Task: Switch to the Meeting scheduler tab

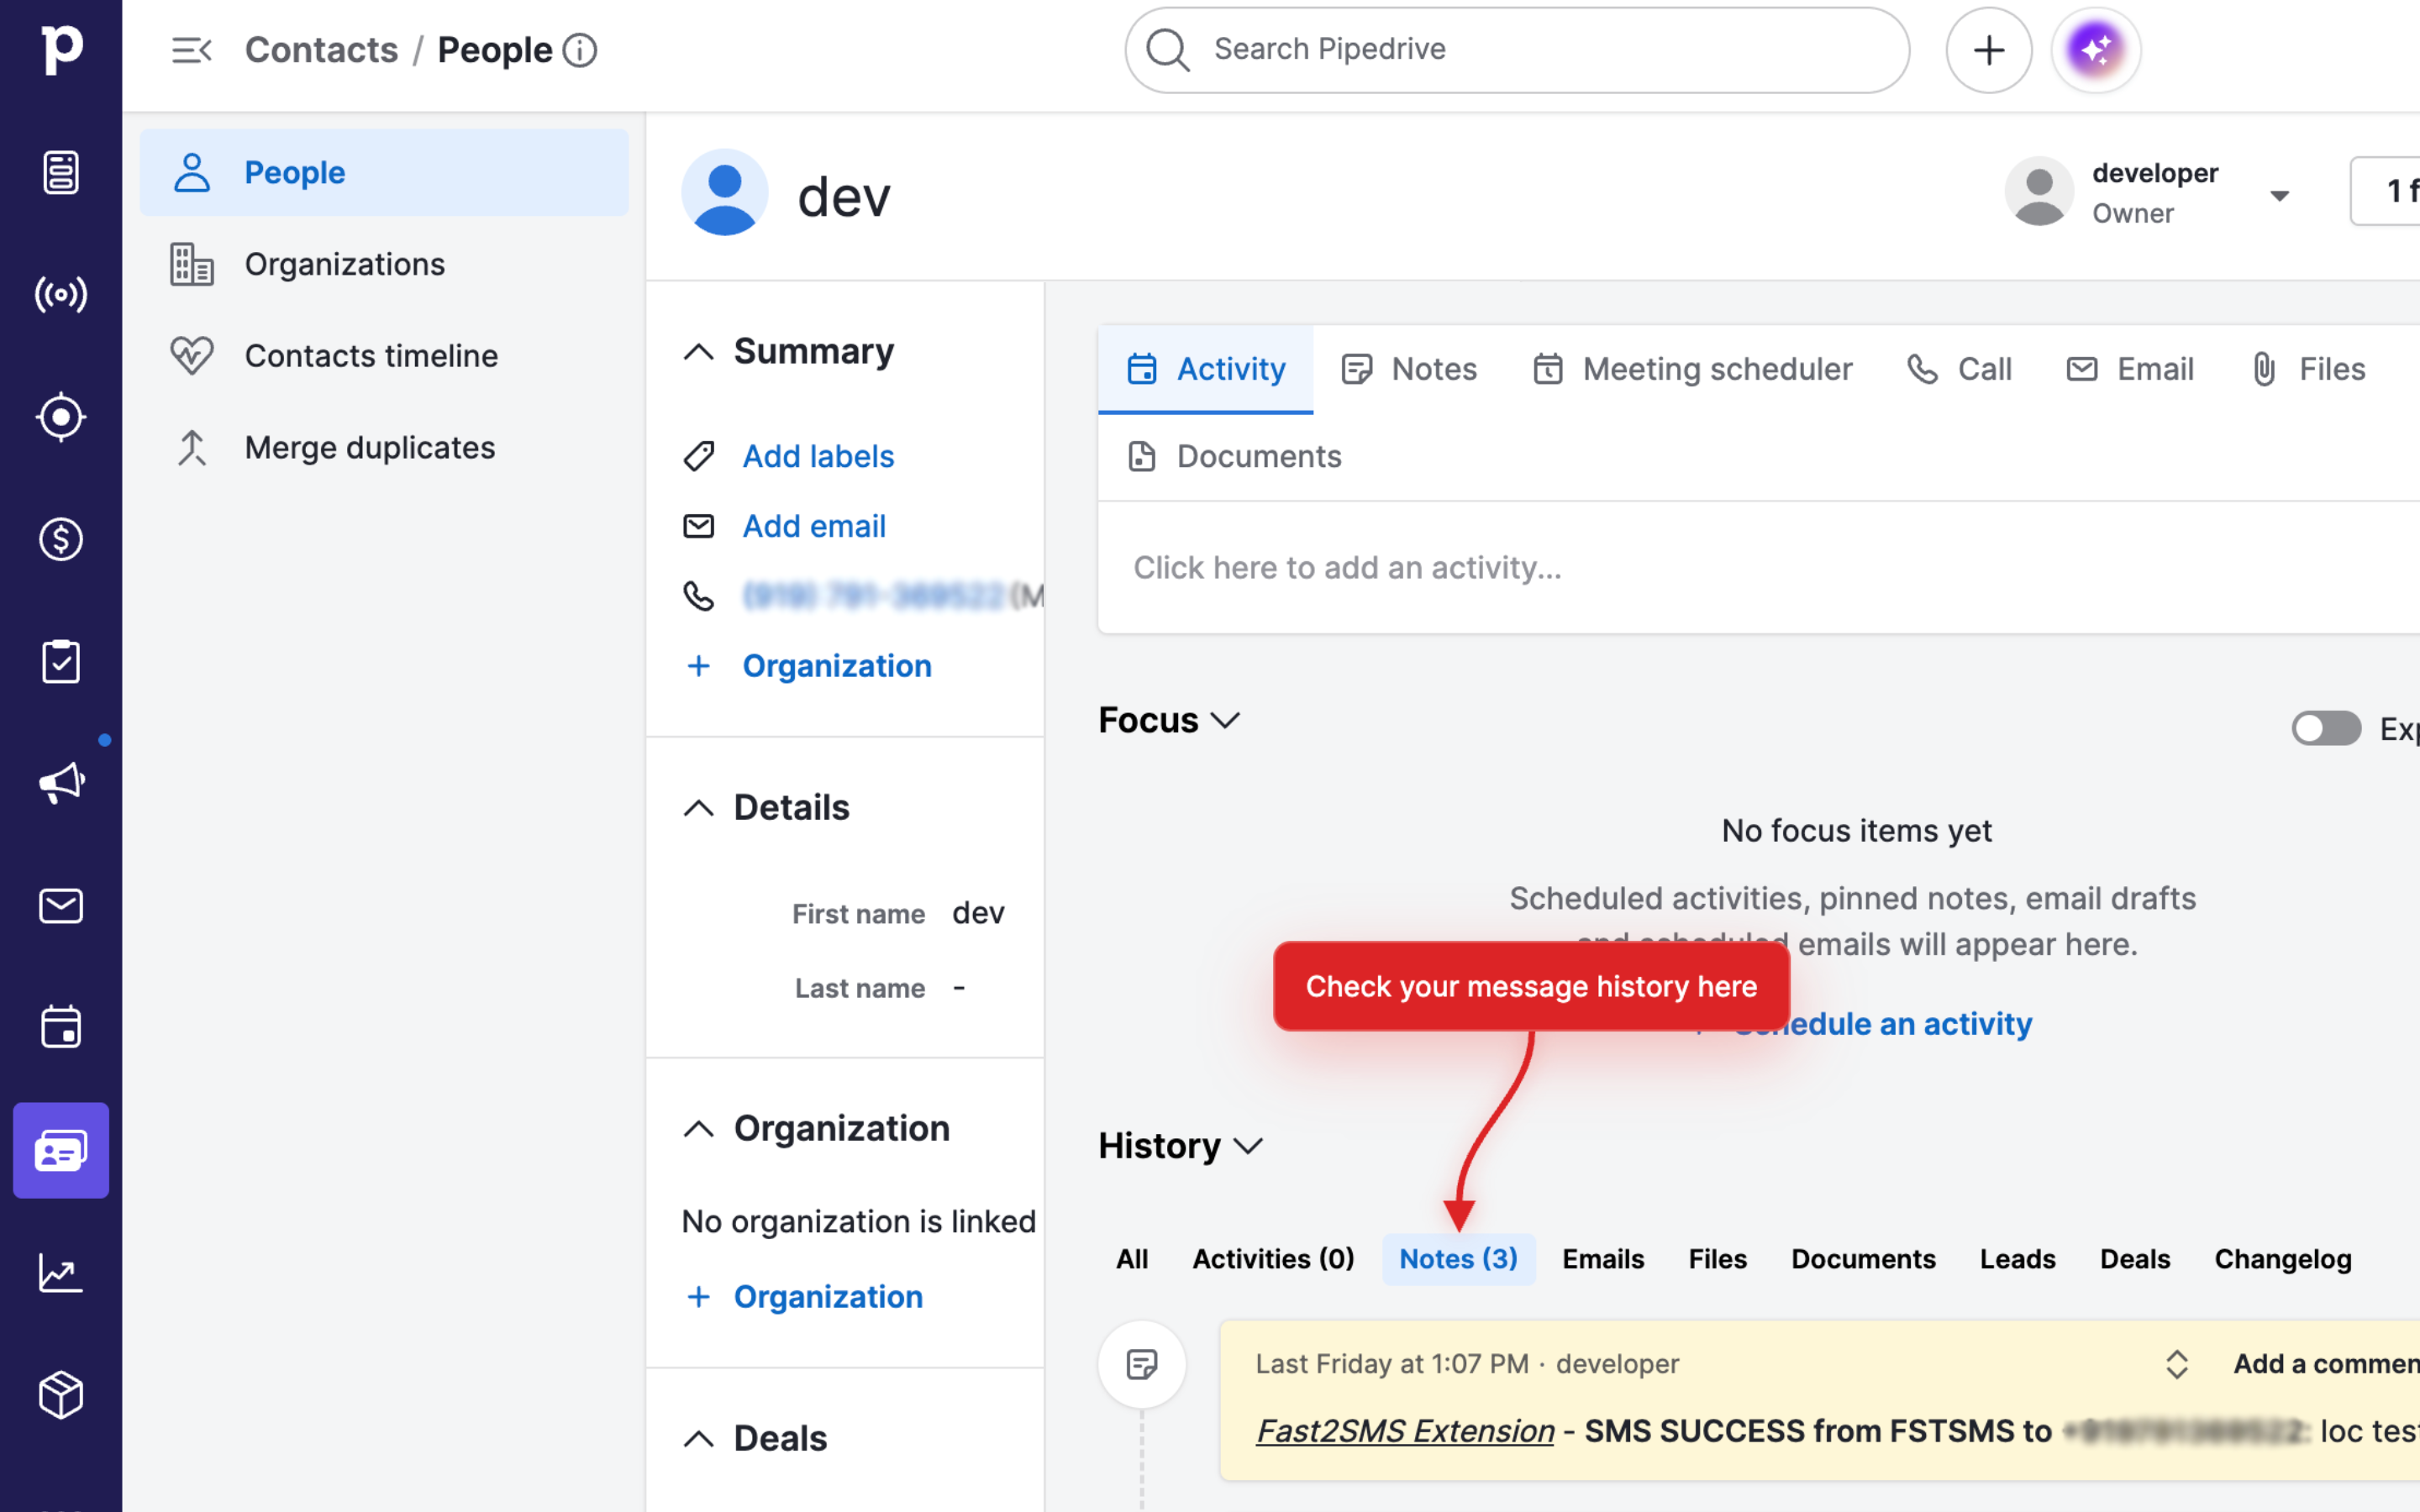Action: pos(1692,369)
